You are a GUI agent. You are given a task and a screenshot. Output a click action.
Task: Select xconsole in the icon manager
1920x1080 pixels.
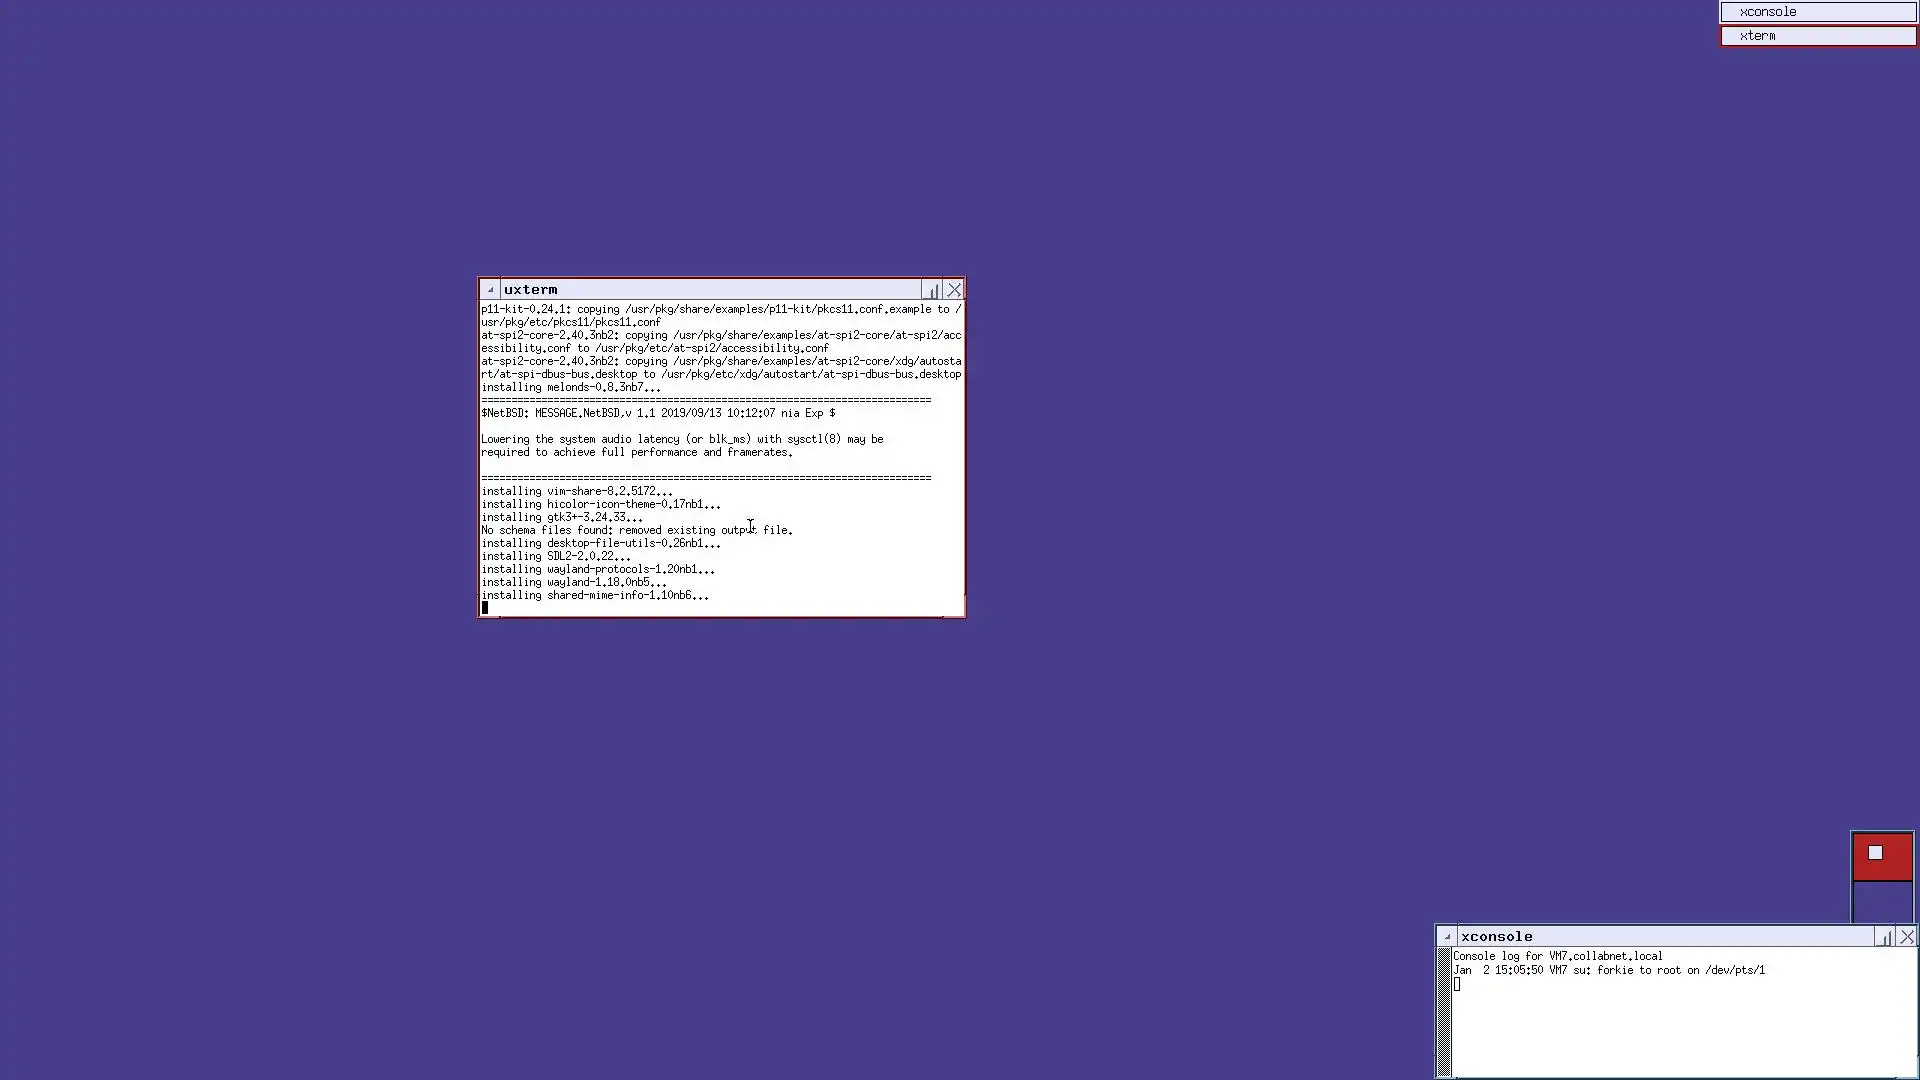1817,12
